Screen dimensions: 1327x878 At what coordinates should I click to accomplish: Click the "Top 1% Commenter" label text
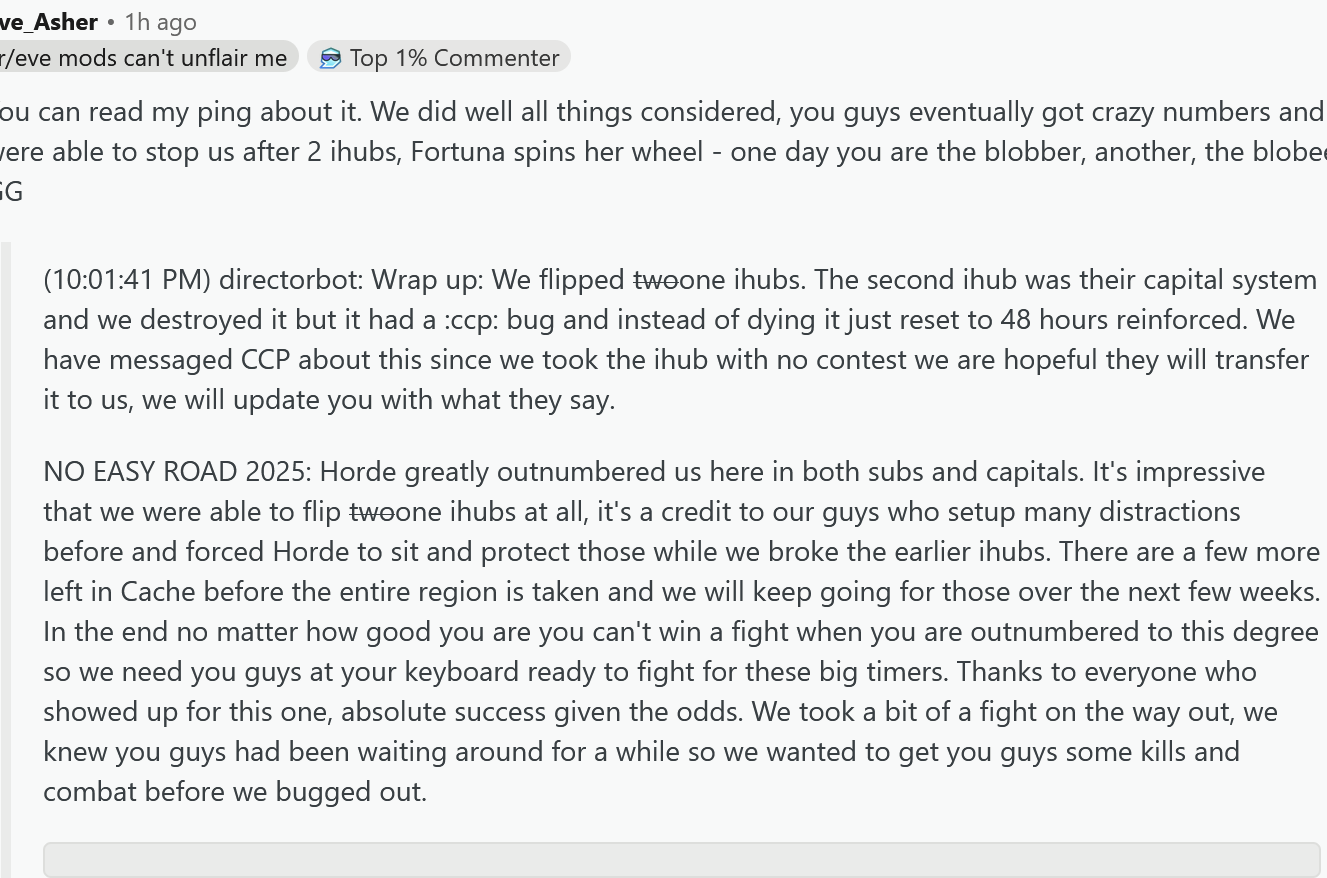click(x=454, y=58)
